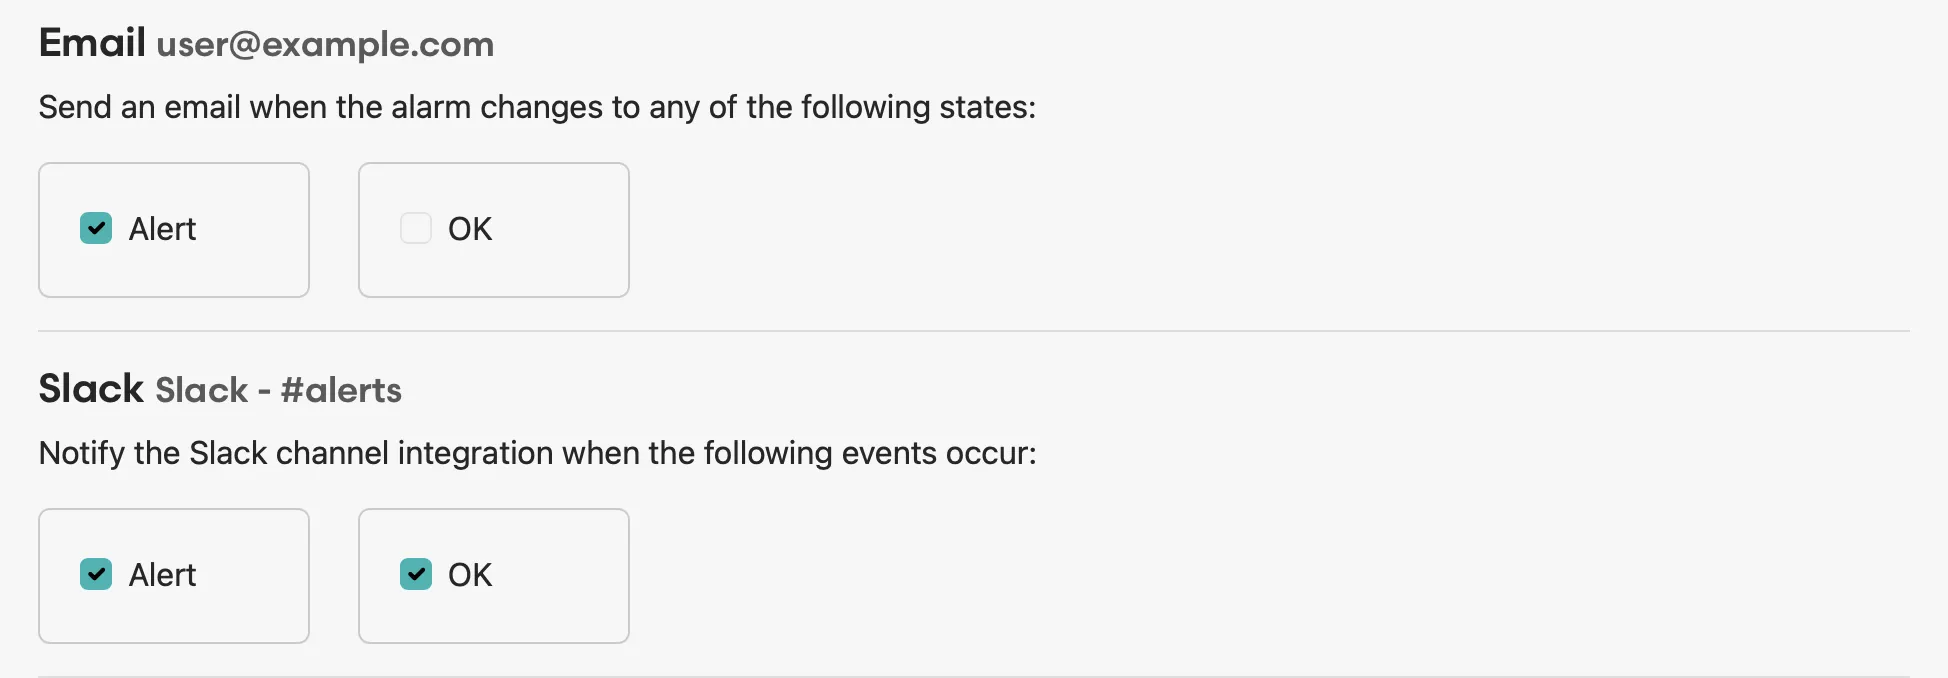
Task: Disable the Slack OK checkbox
Action: pyautogui.click(x=416, y=575)
